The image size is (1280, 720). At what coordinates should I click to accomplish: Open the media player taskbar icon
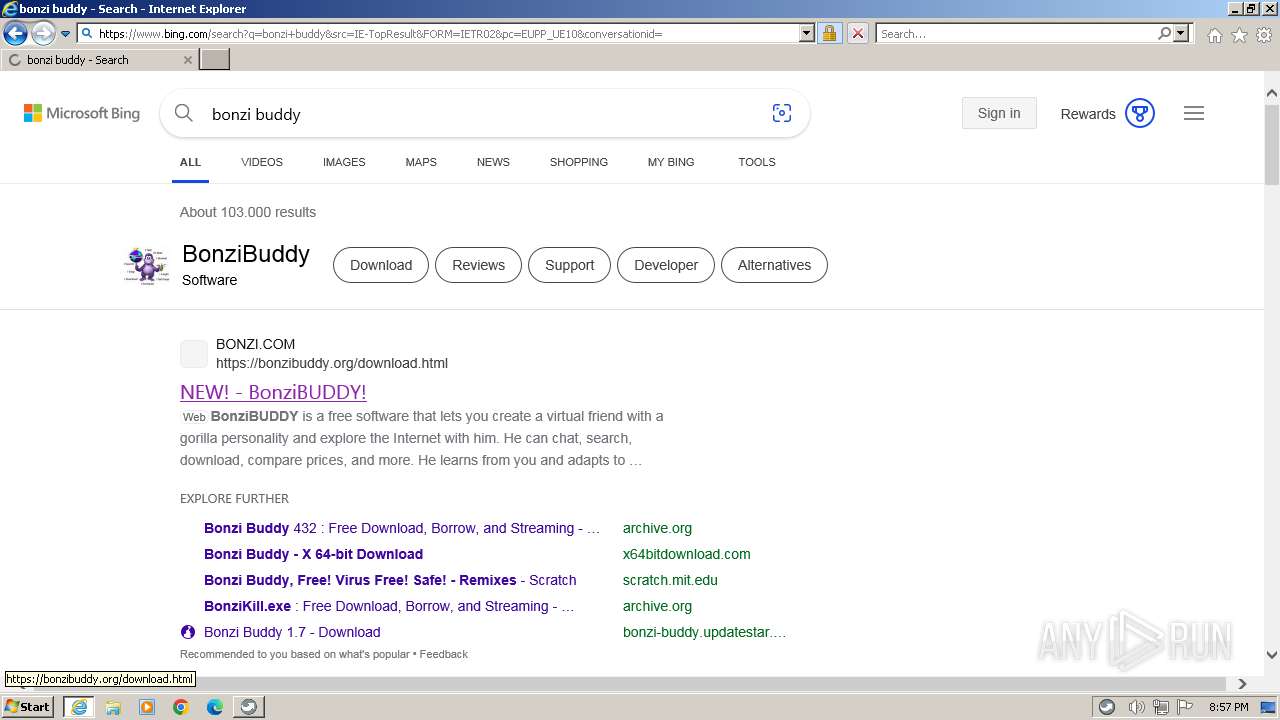[147, 707]
